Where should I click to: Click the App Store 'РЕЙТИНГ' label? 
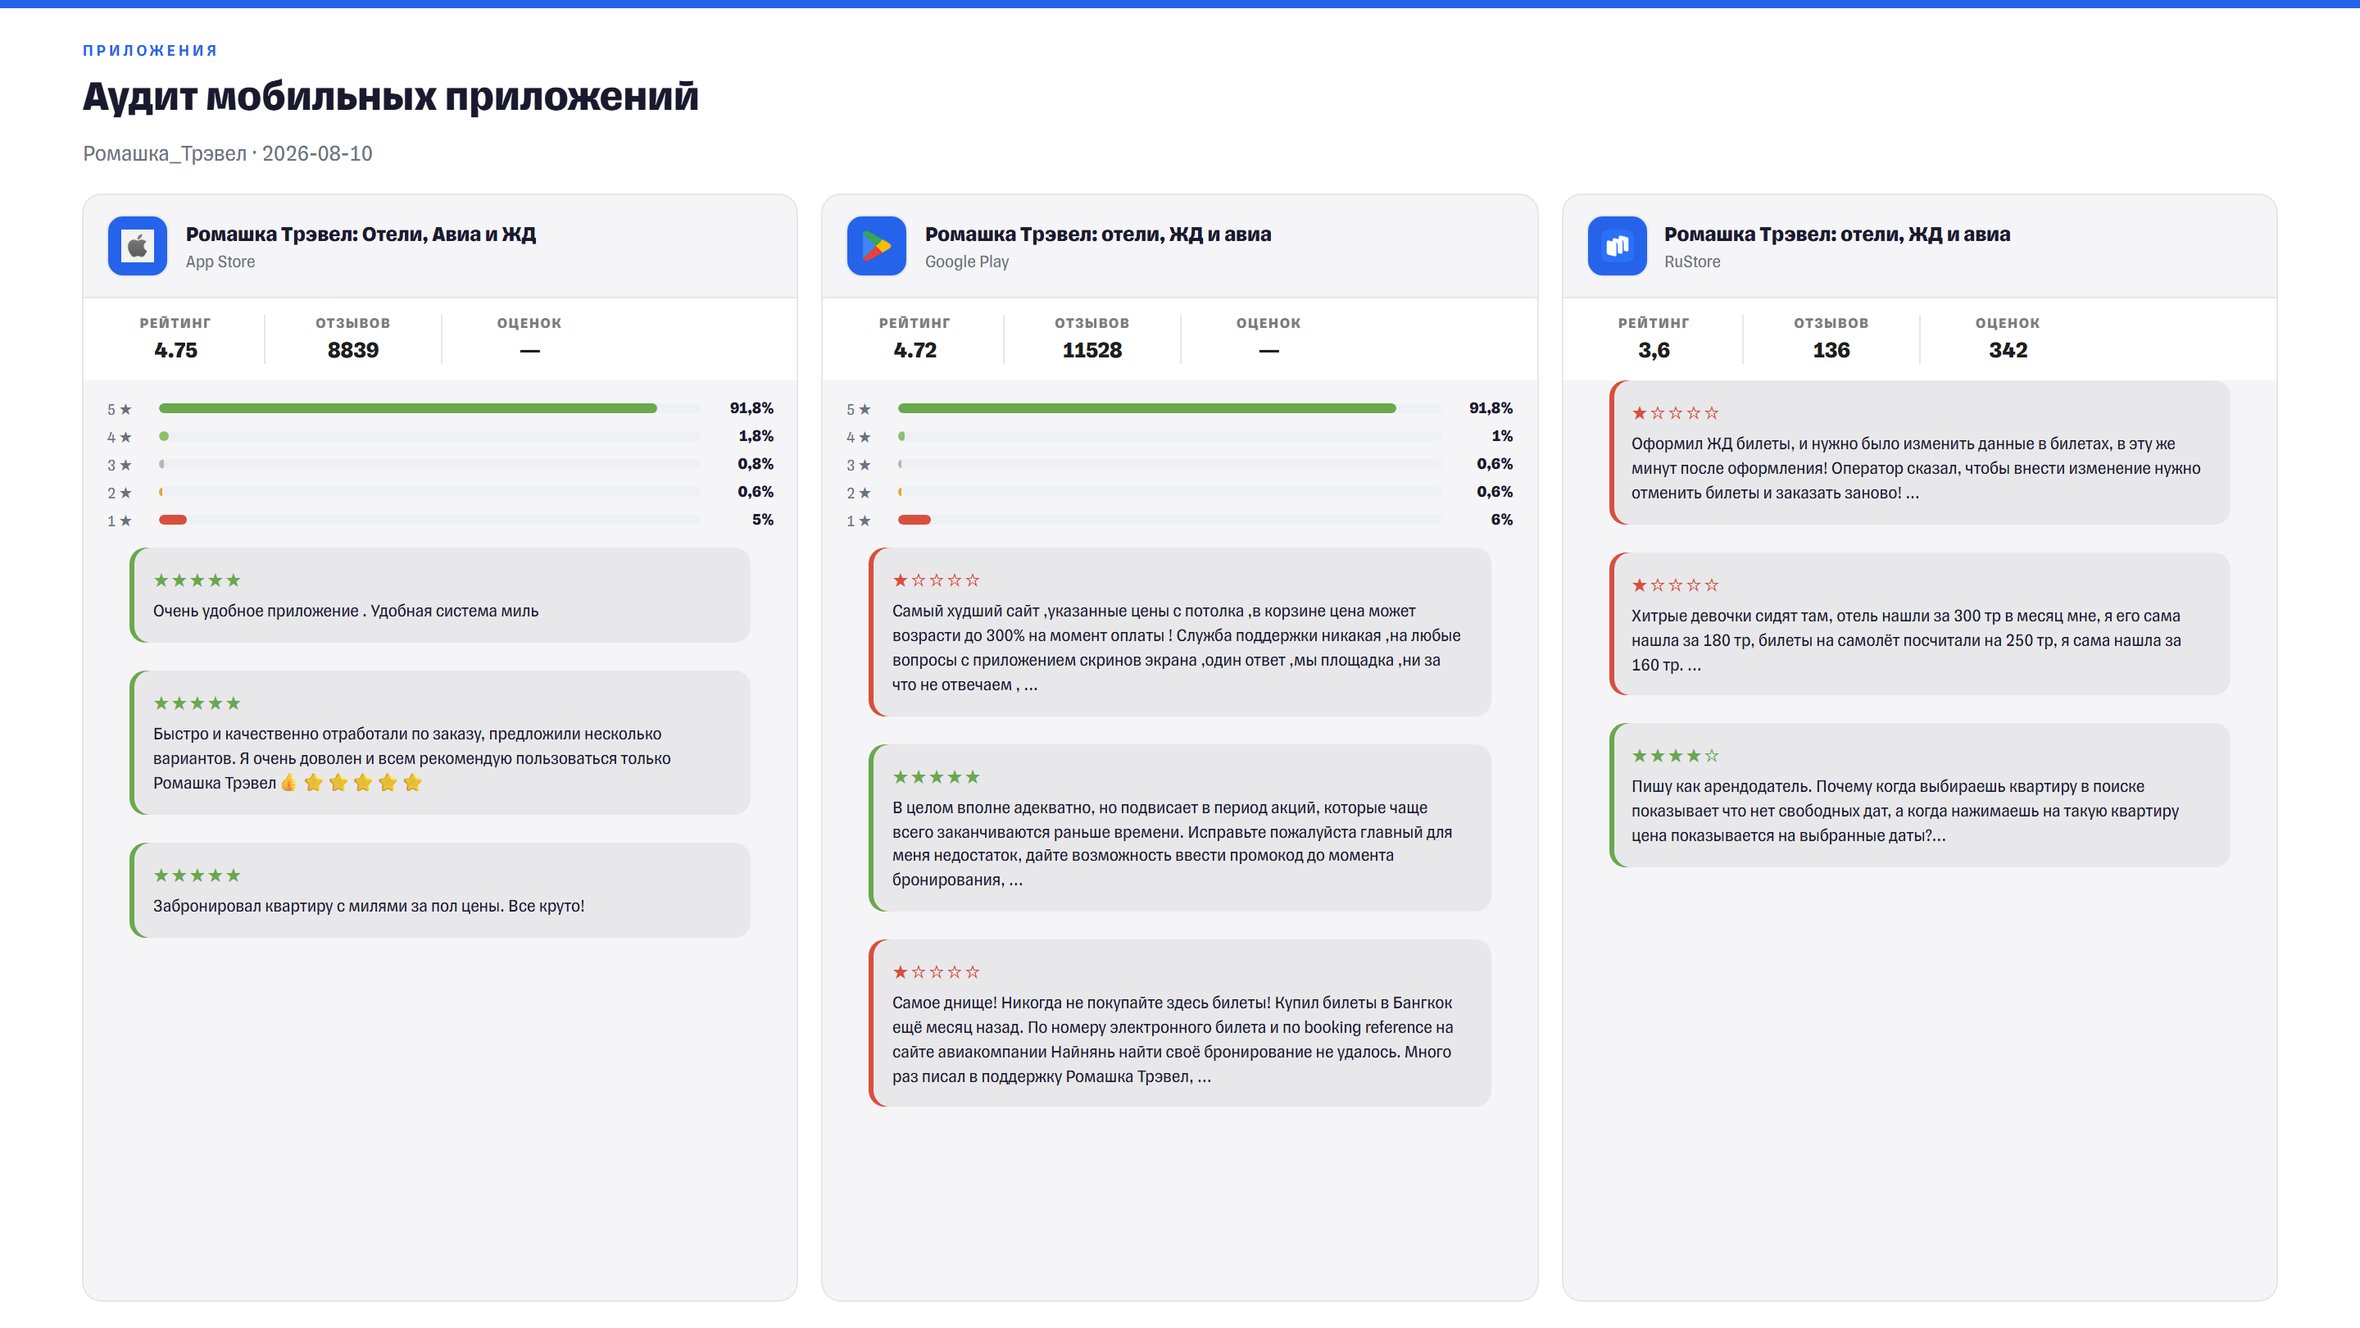pyautogui.click(x=176, y=323)
